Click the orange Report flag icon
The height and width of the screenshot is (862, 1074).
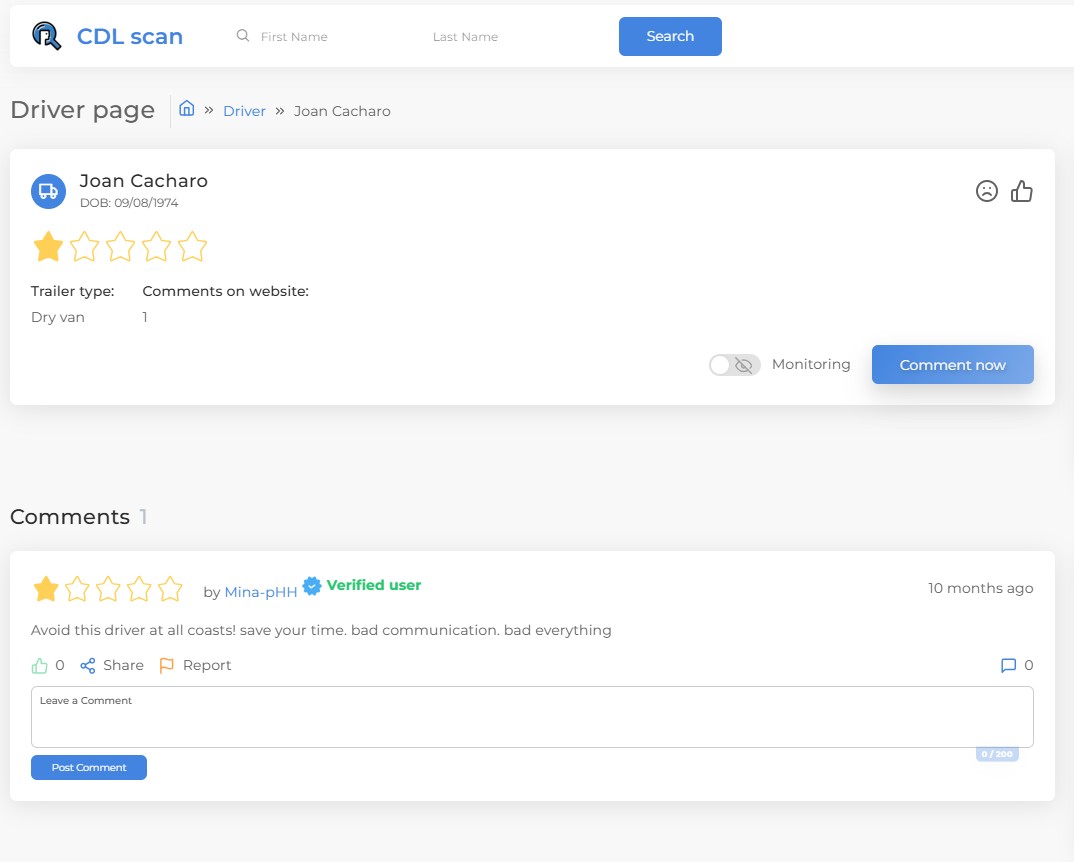point(167,665)
